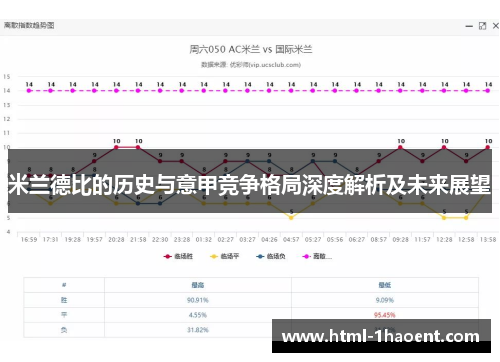Select the 胜 row label in table

[64, 300]
